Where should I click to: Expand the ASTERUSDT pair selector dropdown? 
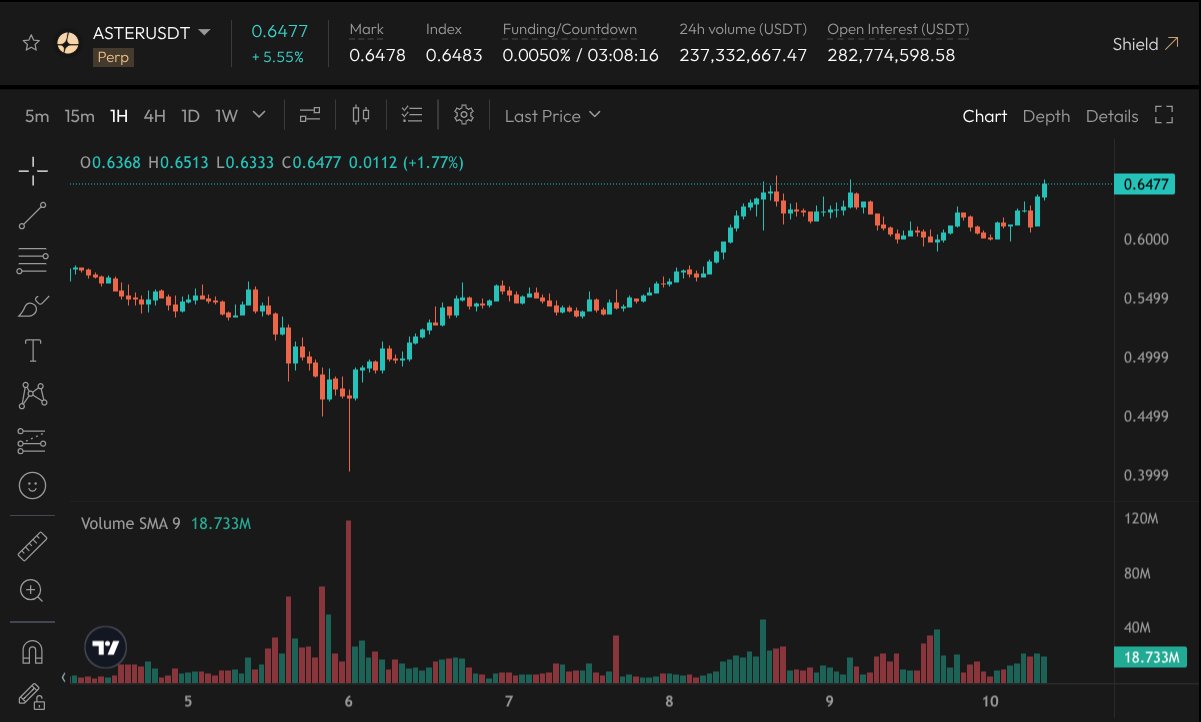204,32
